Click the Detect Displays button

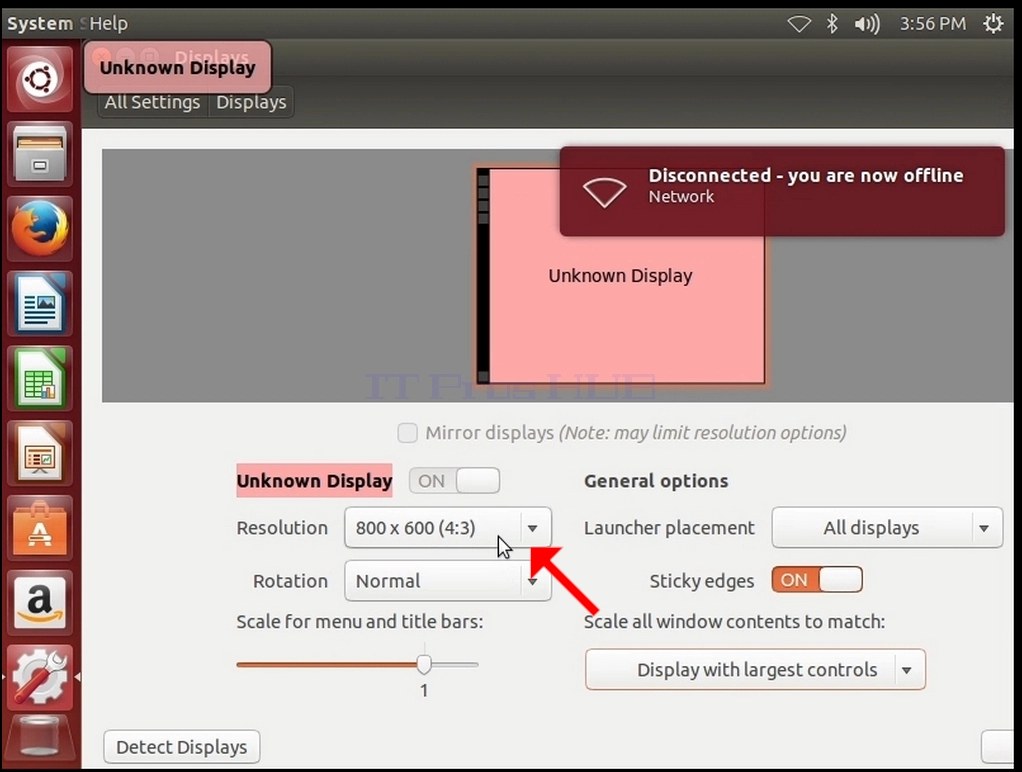click(182, 747)
